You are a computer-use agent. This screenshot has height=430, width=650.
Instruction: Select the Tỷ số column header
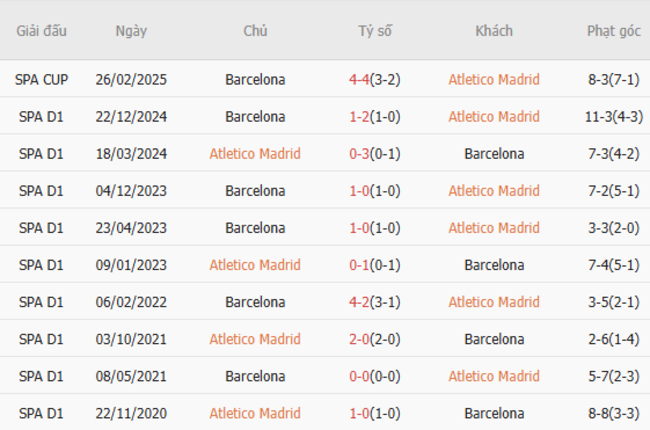[375, 31]
